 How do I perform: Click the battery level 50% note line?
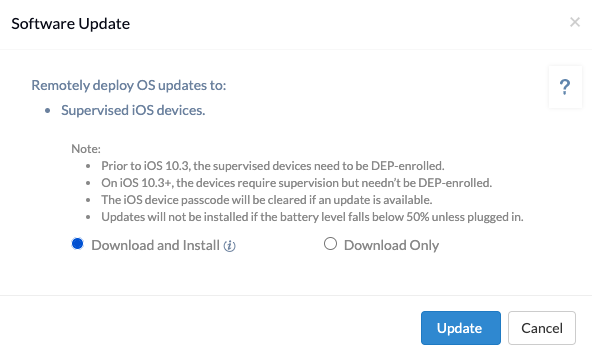click(x=312, y=217)
